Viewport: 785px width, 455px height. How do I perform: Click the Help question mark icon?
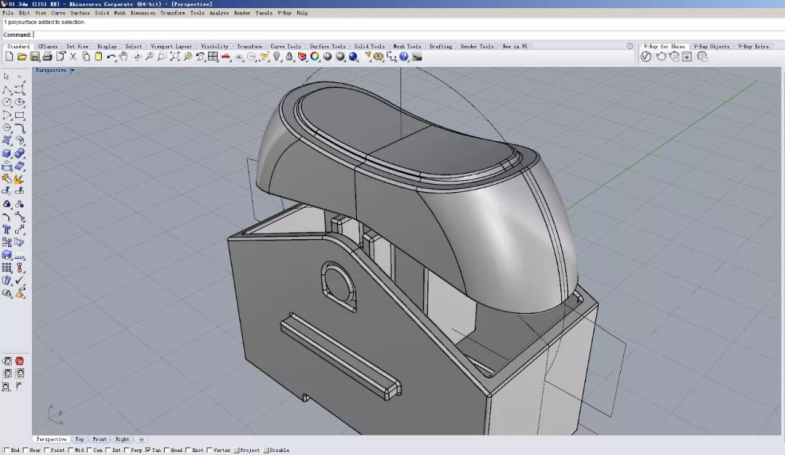(404, 57)
